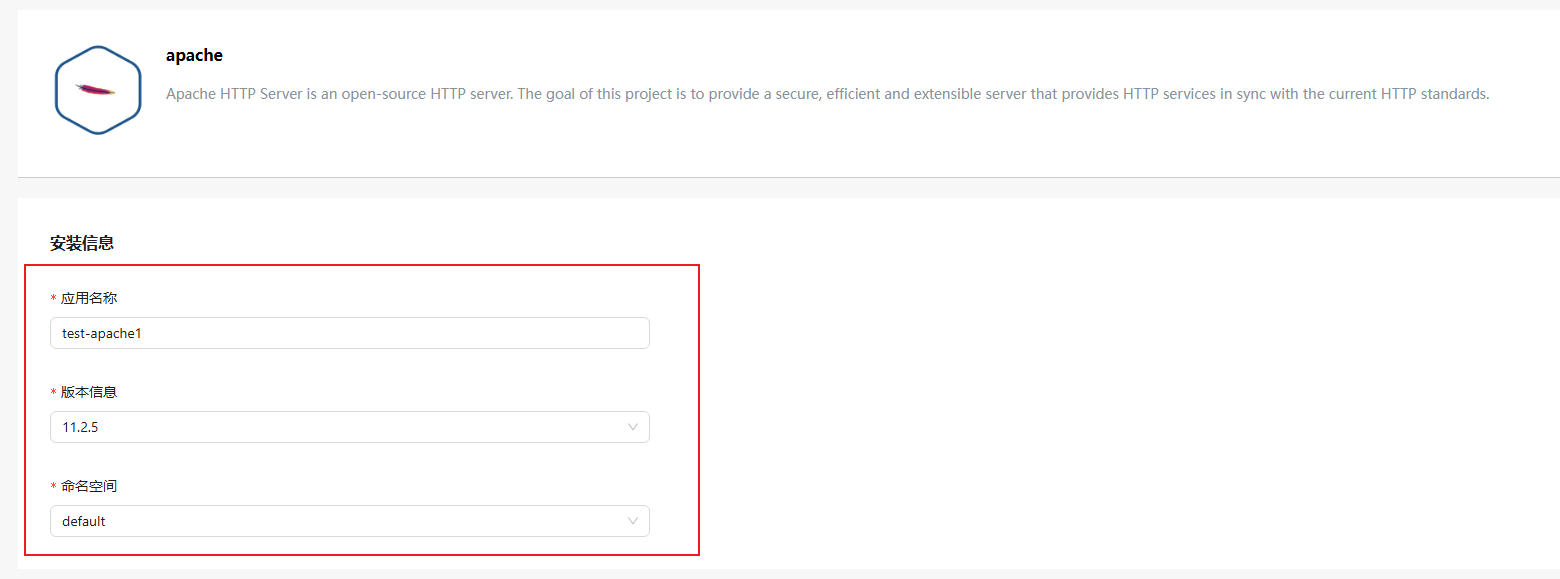Click the red asterisk beside 版本信息
The image size is (1560, 579).
point(53,393)
